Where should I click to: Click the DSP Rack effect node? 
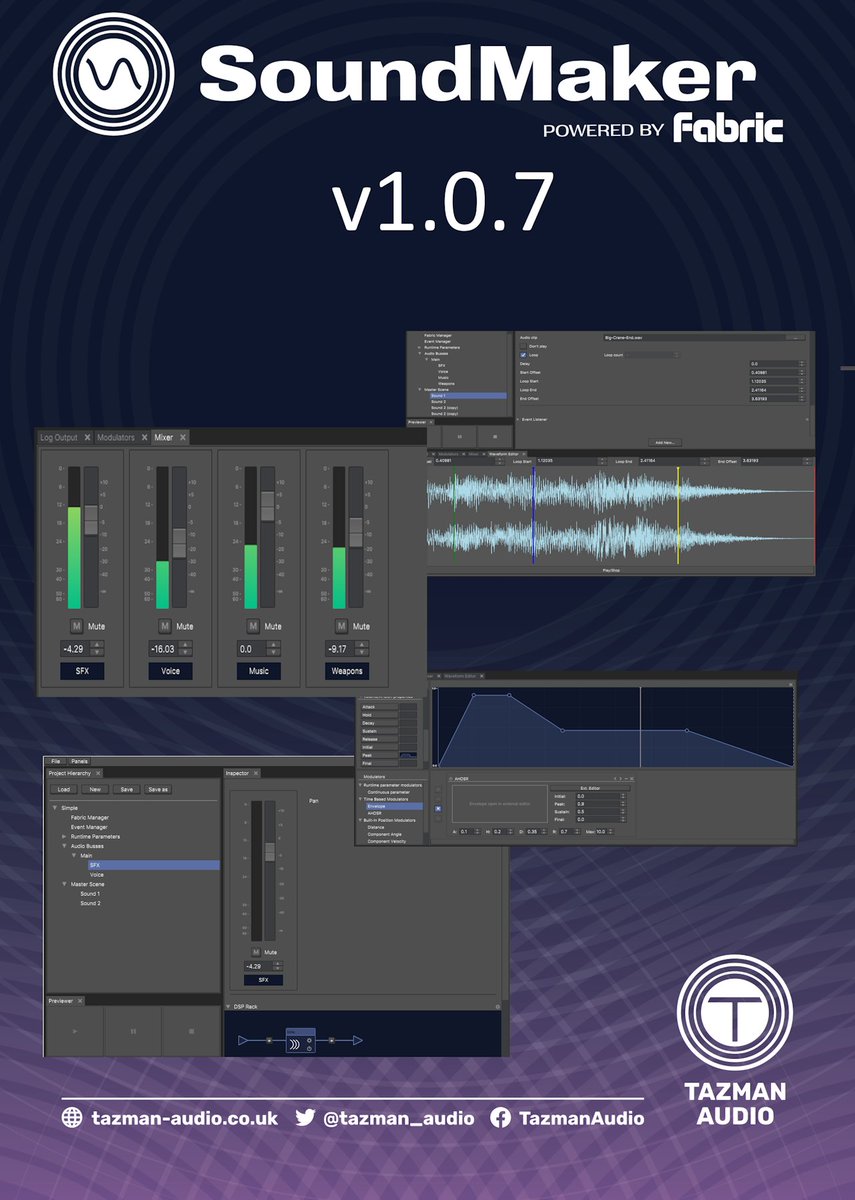coord(301,1041)
